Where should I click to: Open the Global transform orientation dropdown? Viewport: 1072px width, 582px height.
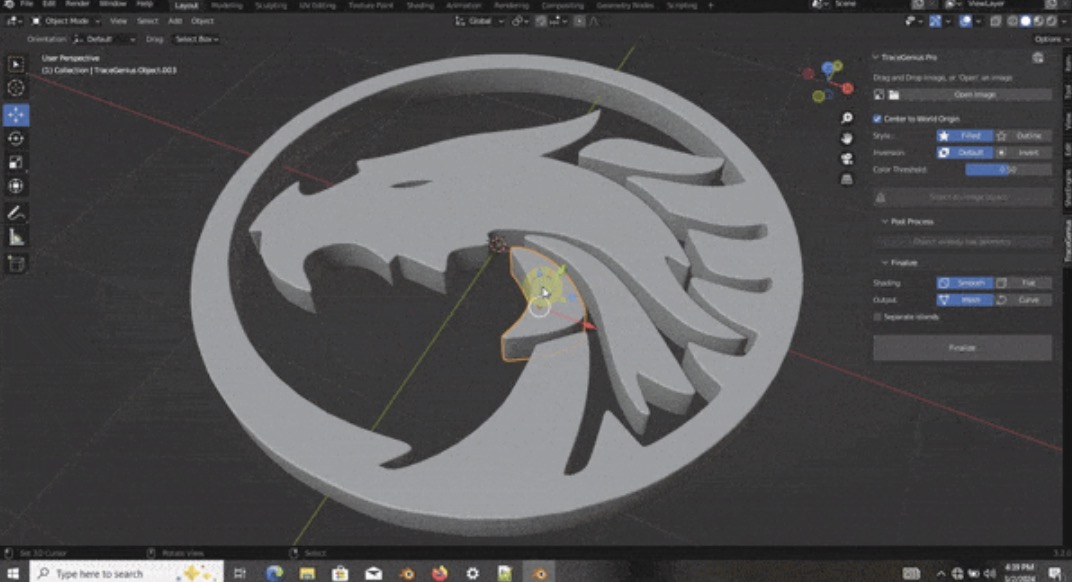(x=479, y=21)
